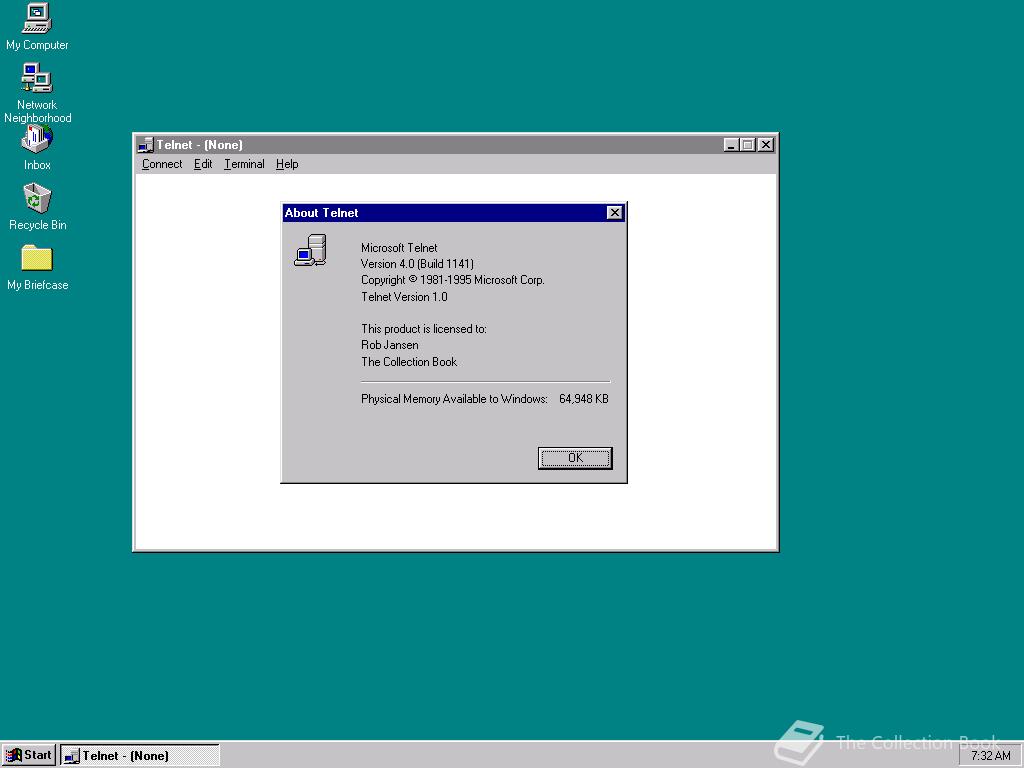Click the '64,948 KB' memory value

click(584, 399)
